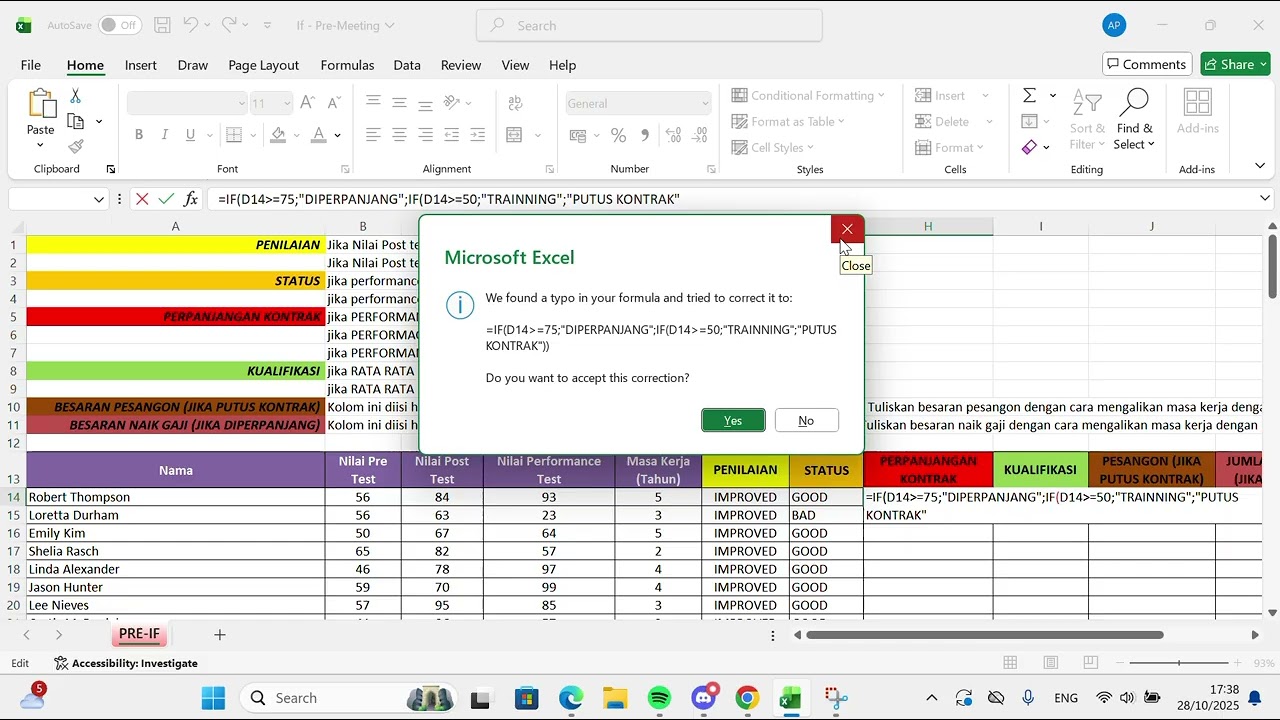The image size is (1280, 720).
Task: Click Accessibility: Investigate status
Action: point(126,663)
